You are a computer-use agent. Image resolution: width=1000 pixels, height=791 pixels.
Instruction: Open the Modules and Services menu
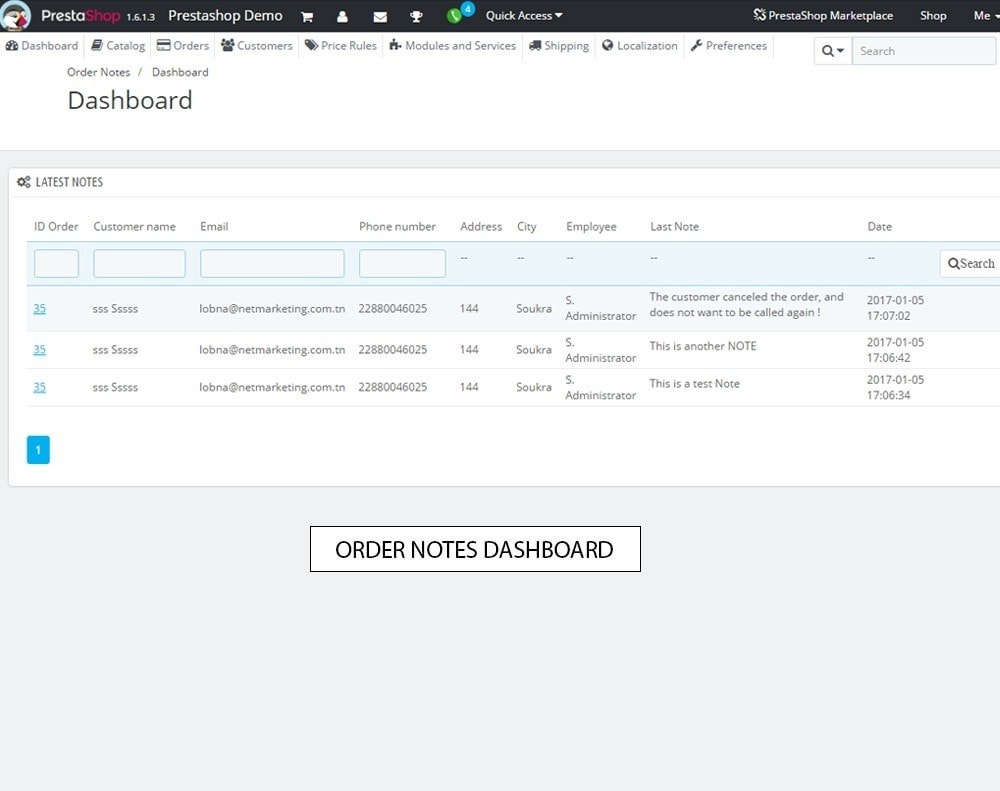click(452, 45)
